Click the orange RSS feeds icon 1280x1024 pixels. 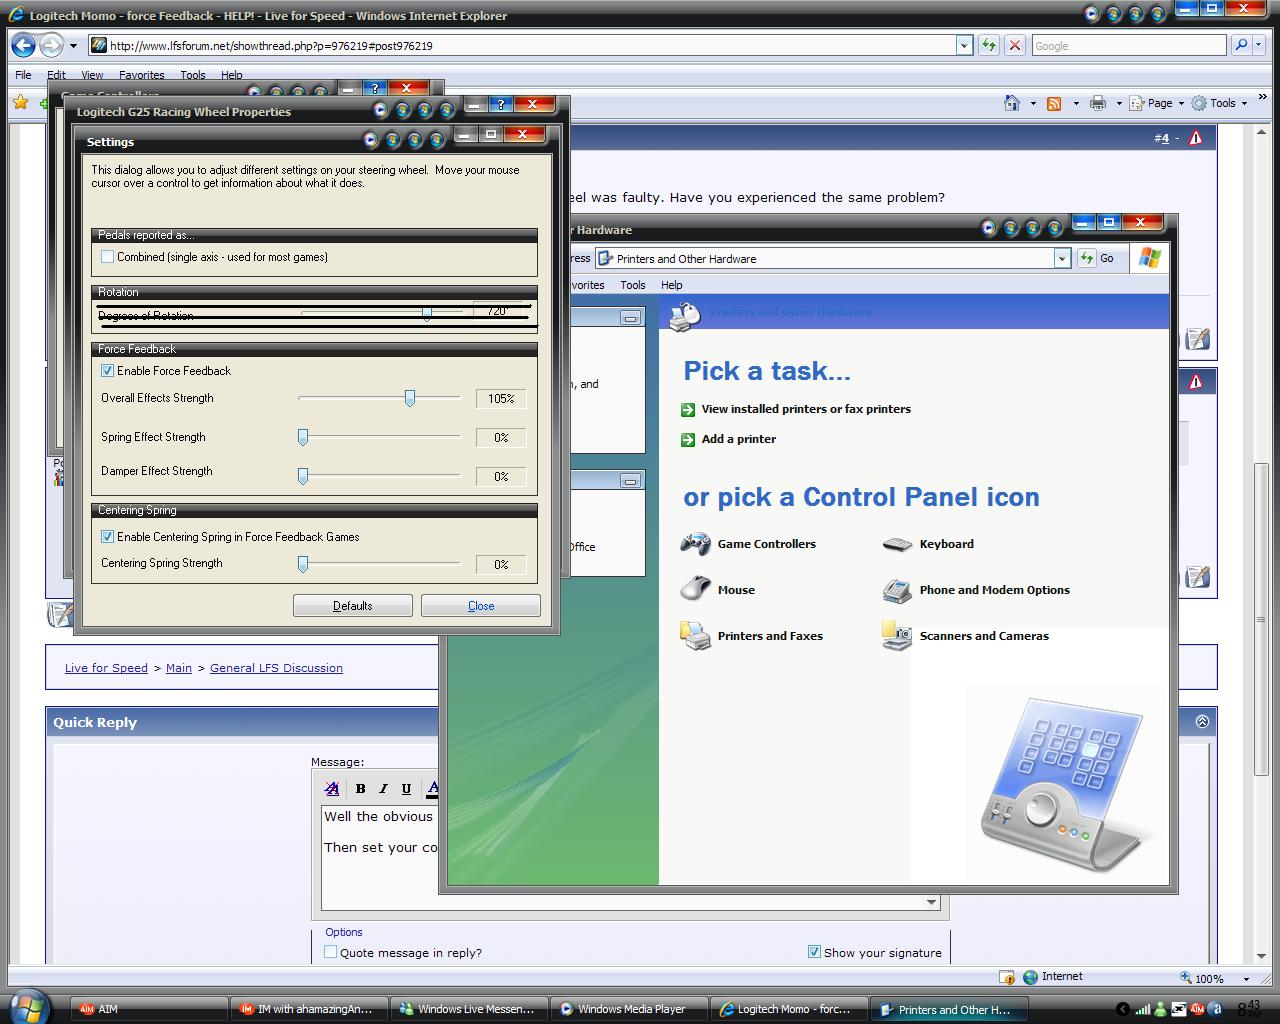click(x=1053, y=103)
